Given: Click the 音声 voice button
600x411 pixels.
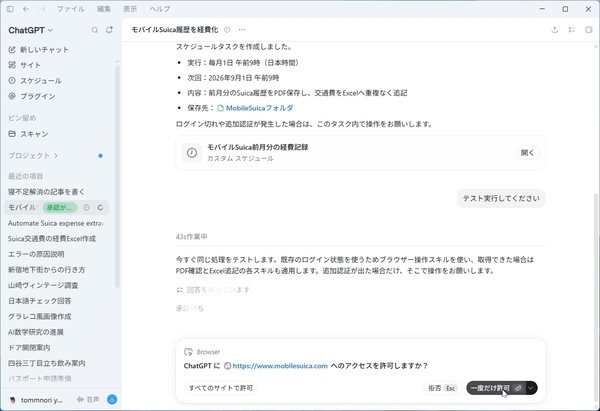Looking at the screenshot, I should (88, 400).
